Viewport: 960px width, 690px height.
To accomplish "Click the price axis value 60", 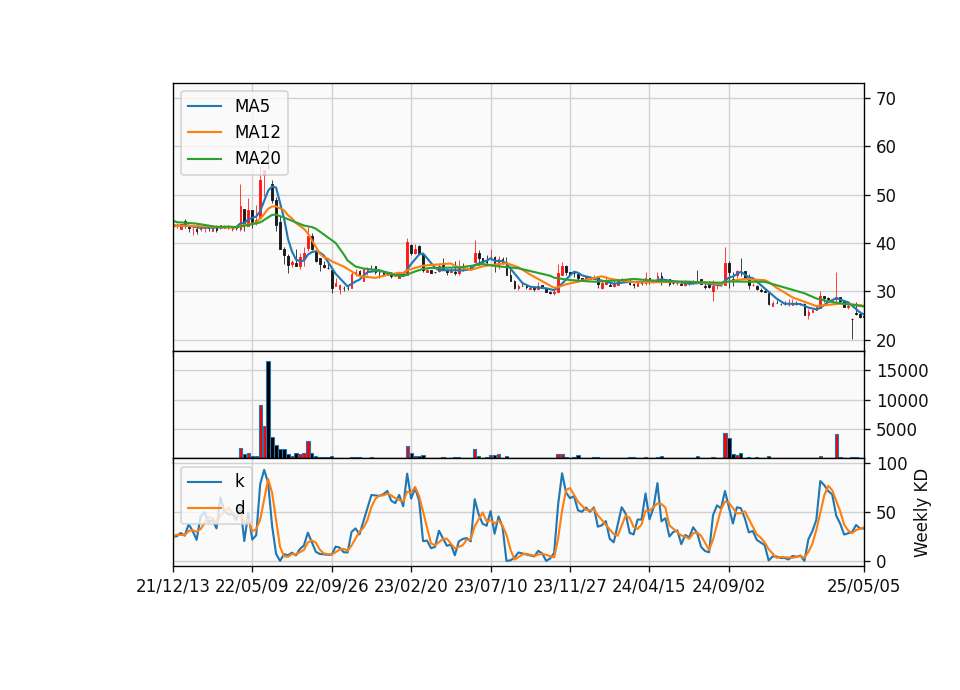I will click(886, 147).
